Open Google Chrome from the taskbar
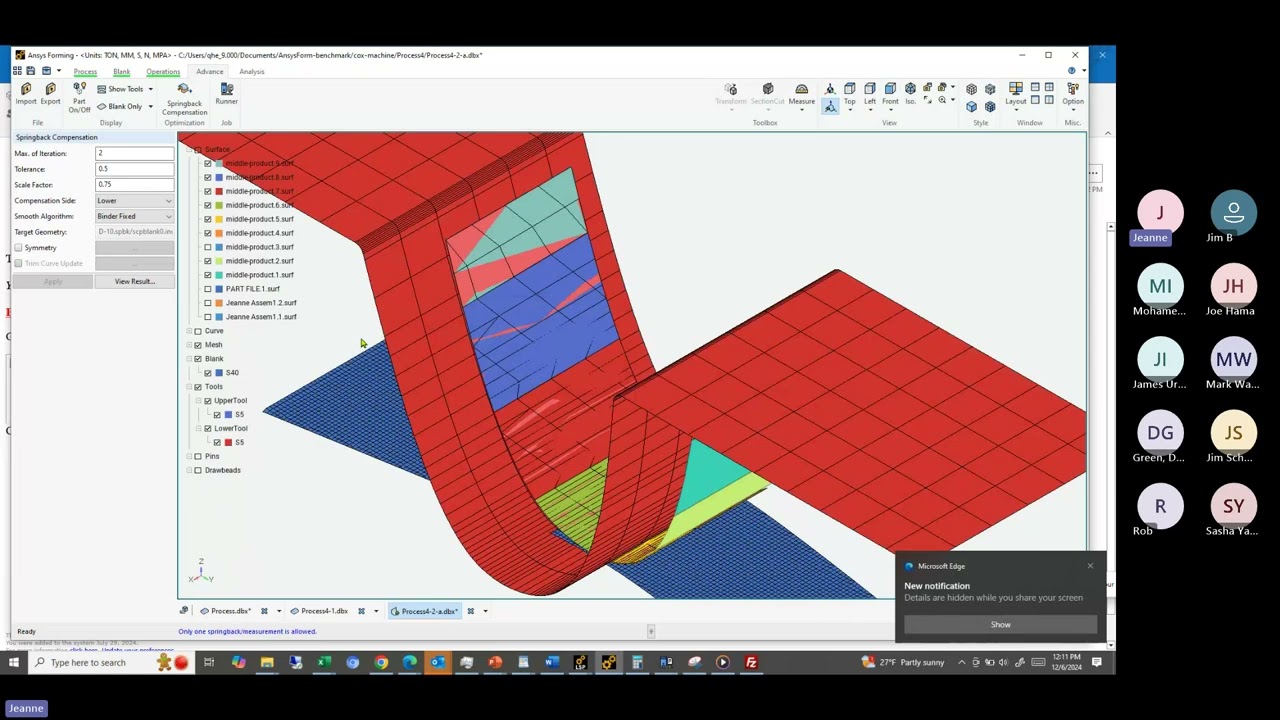 [381, 662]
